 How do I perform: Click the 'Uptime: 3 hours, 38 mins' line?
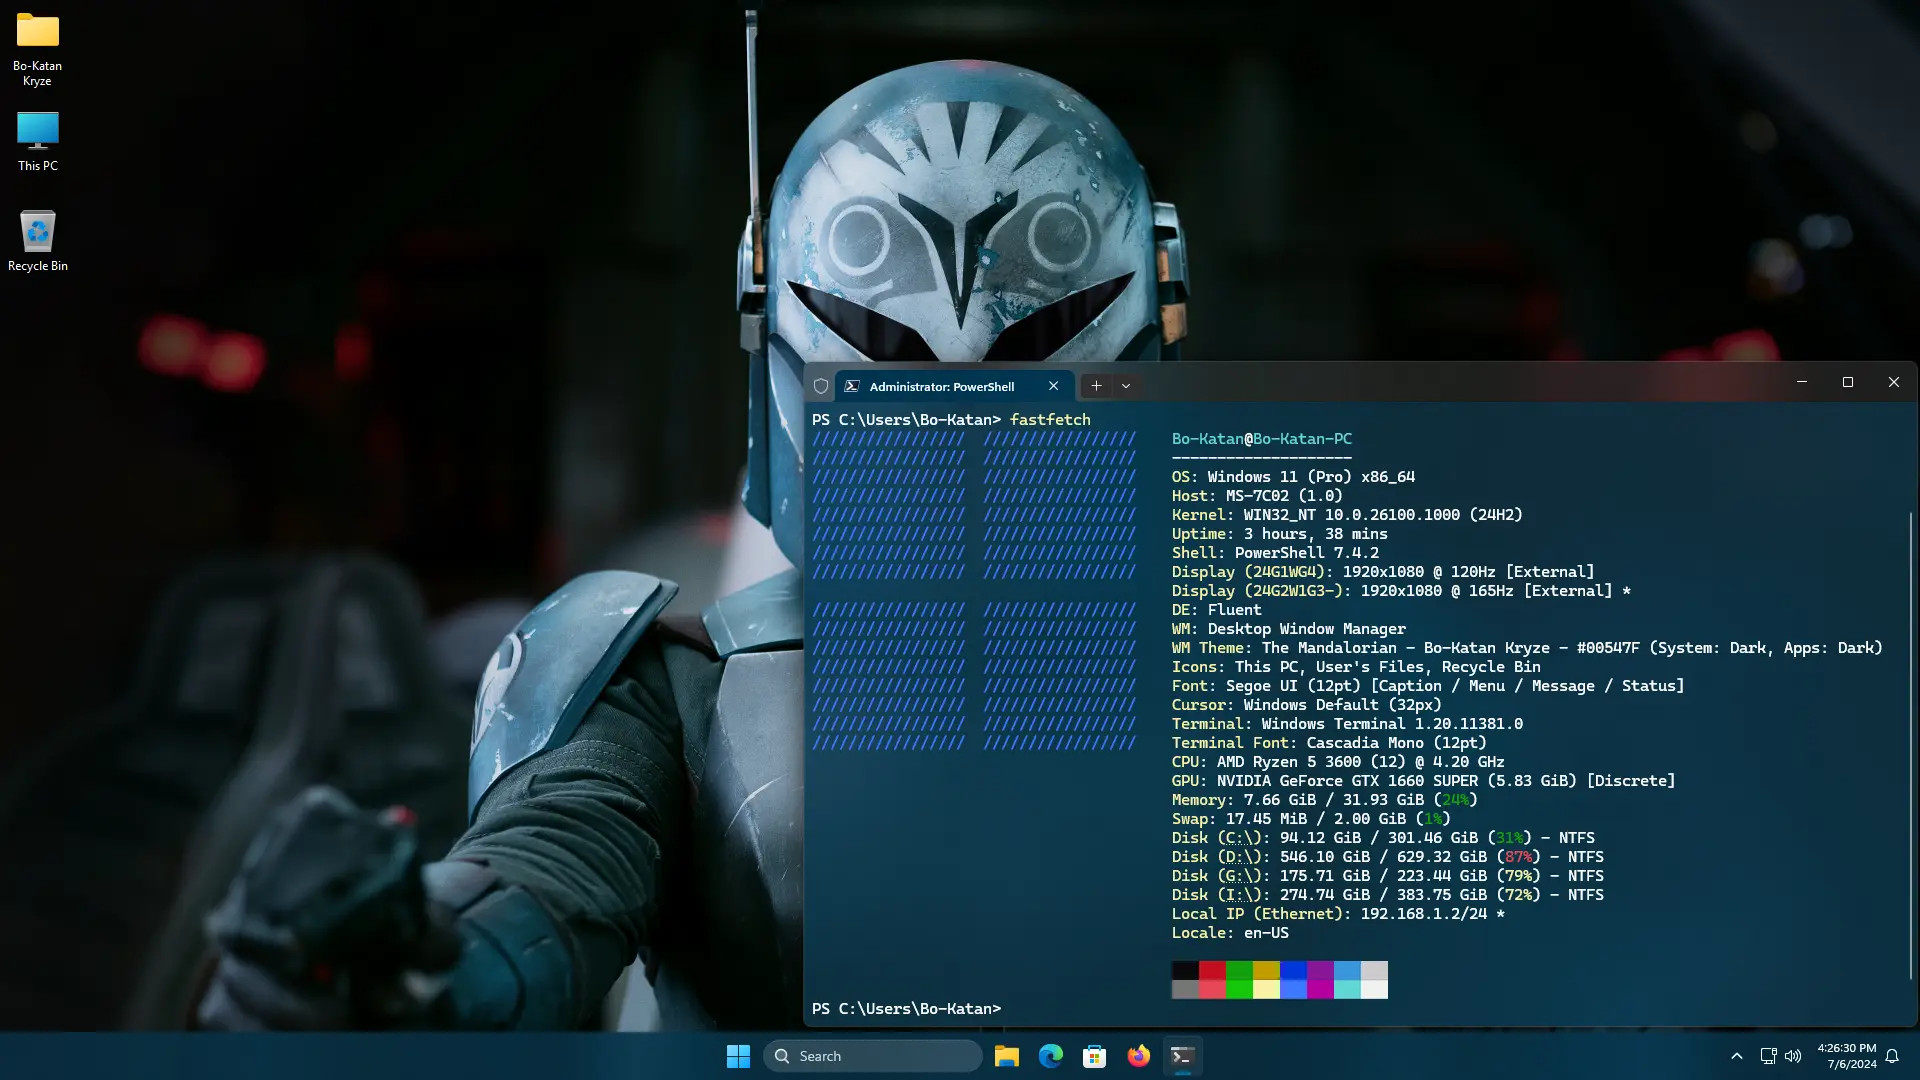[x=1280, y=534]
